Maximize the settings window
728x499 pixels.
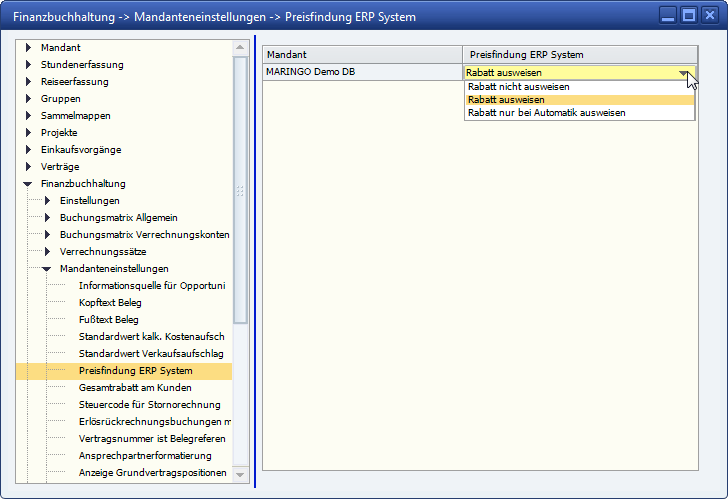coord(688,15)
